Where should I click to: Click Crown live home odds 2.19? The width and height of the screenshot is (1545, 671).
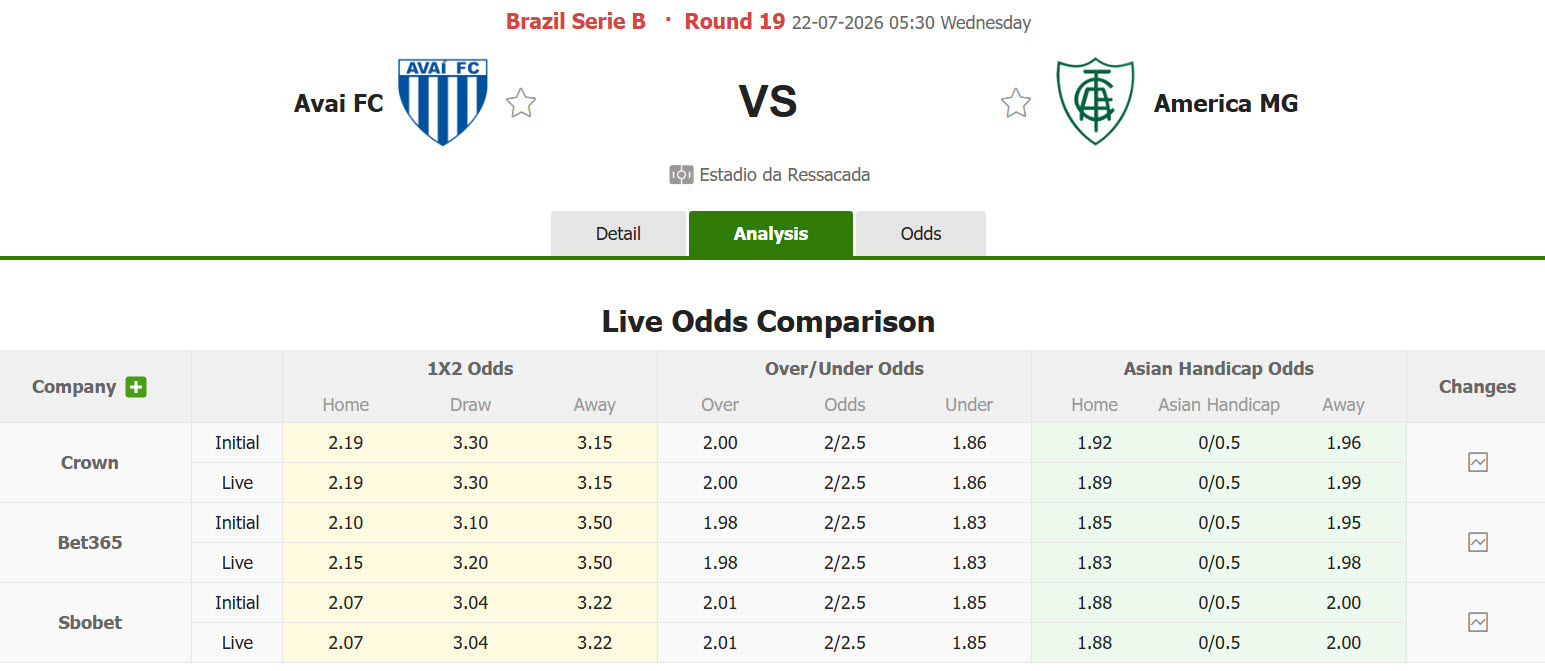coord(346,483)
